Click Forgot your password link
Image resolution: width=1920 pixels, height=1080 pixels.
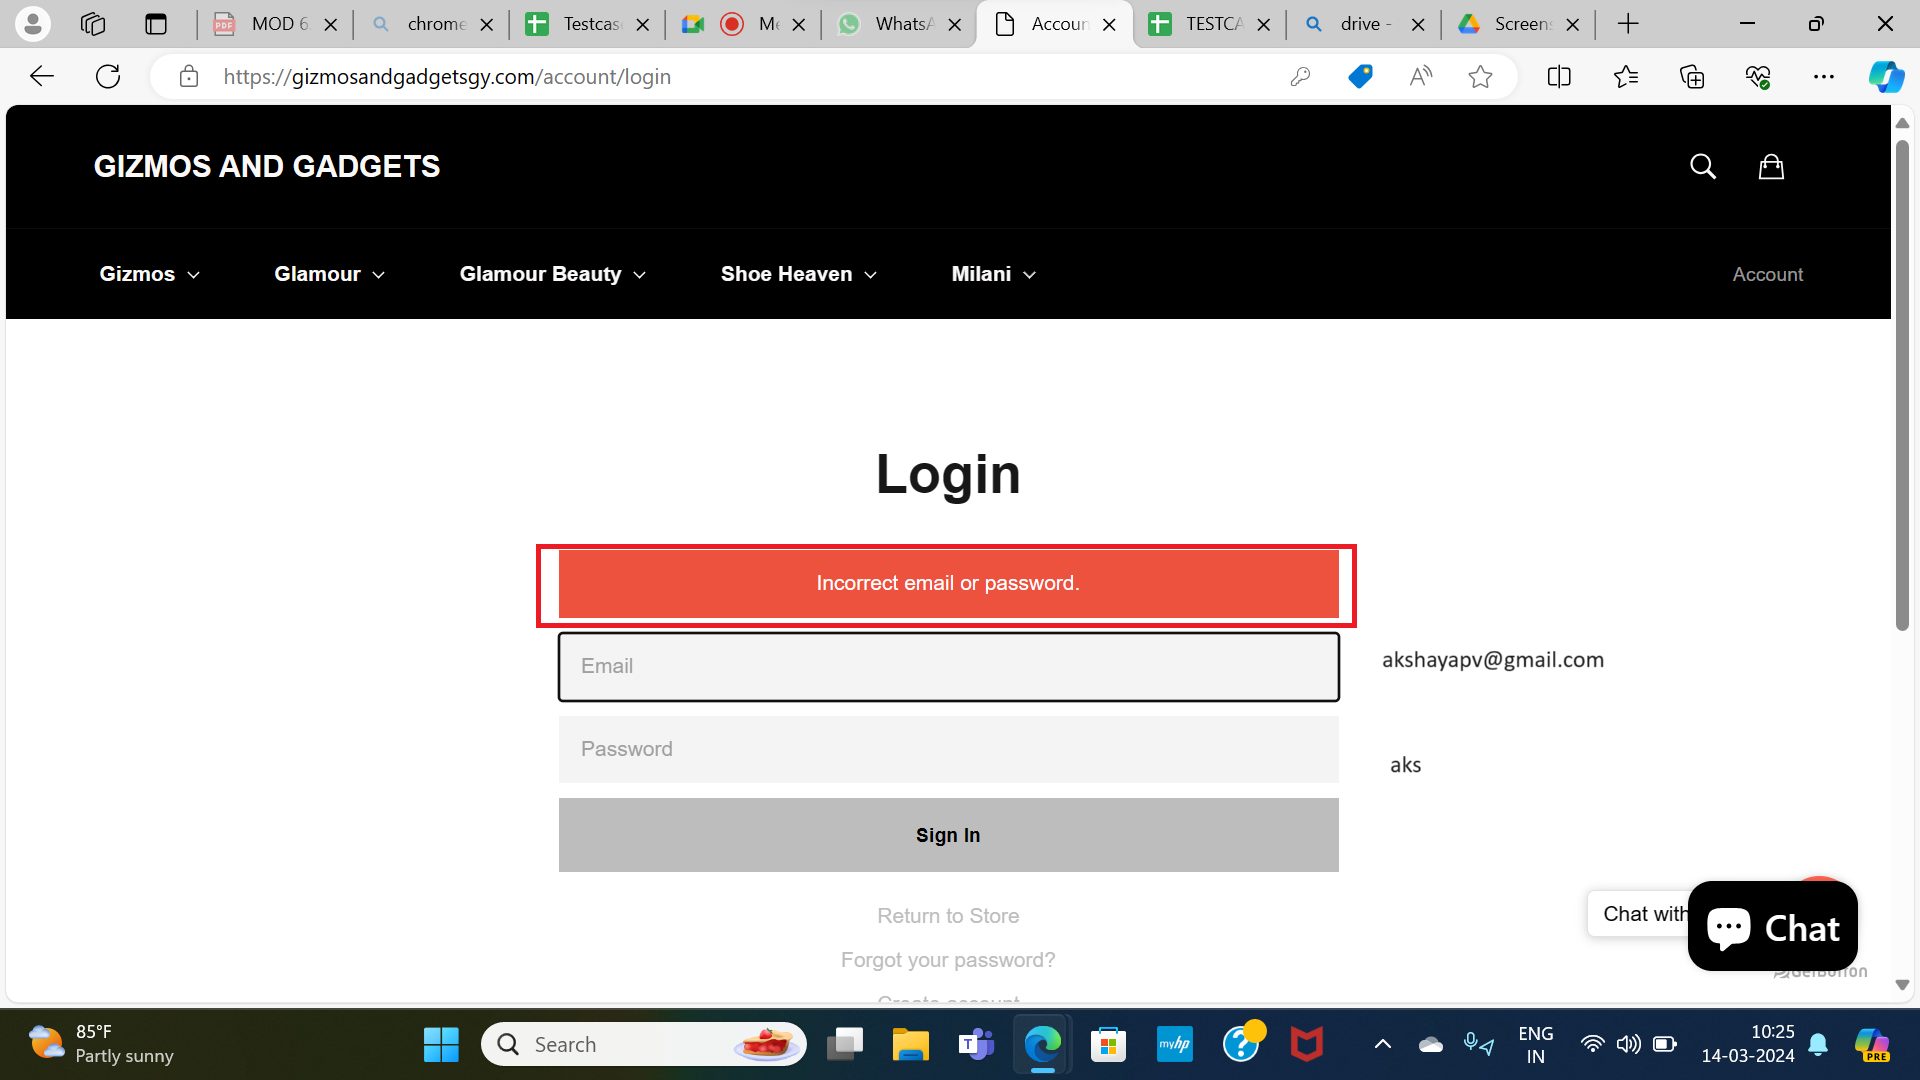948,960
